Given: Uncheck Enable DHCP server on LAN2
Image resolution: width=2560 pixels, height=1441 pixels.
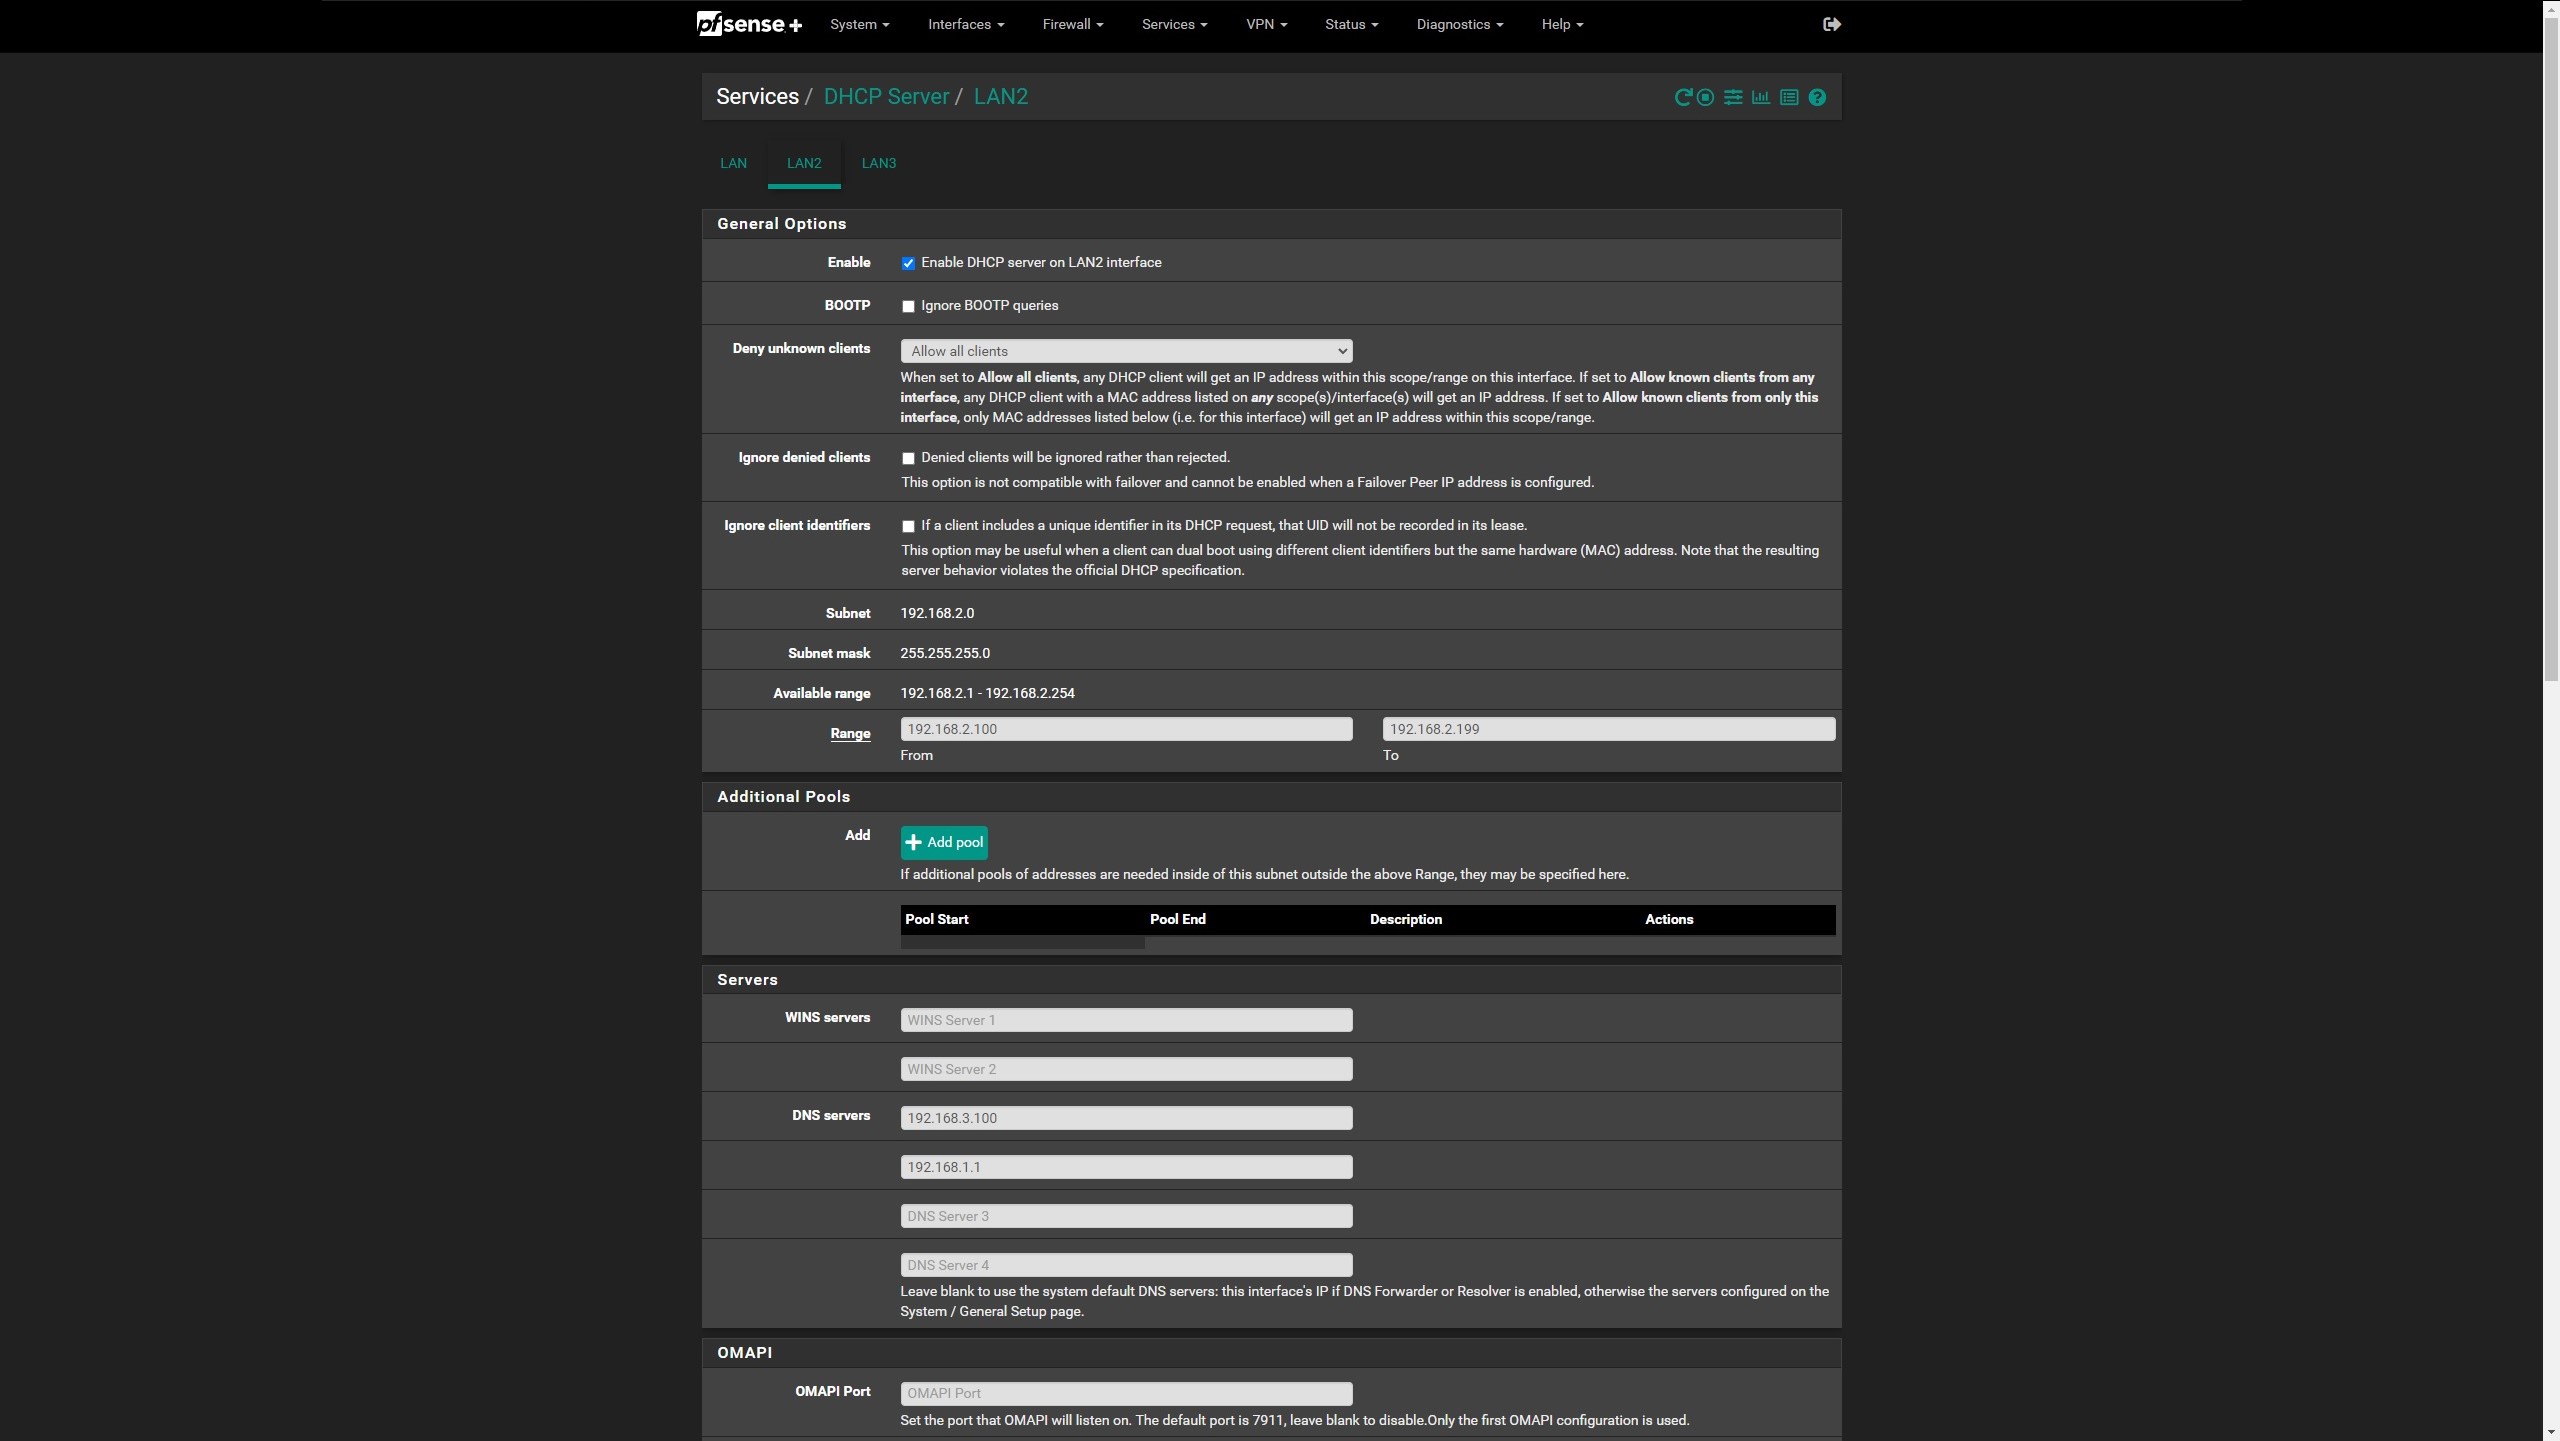Looking at the screenshot, I should [x=908, y=263].
